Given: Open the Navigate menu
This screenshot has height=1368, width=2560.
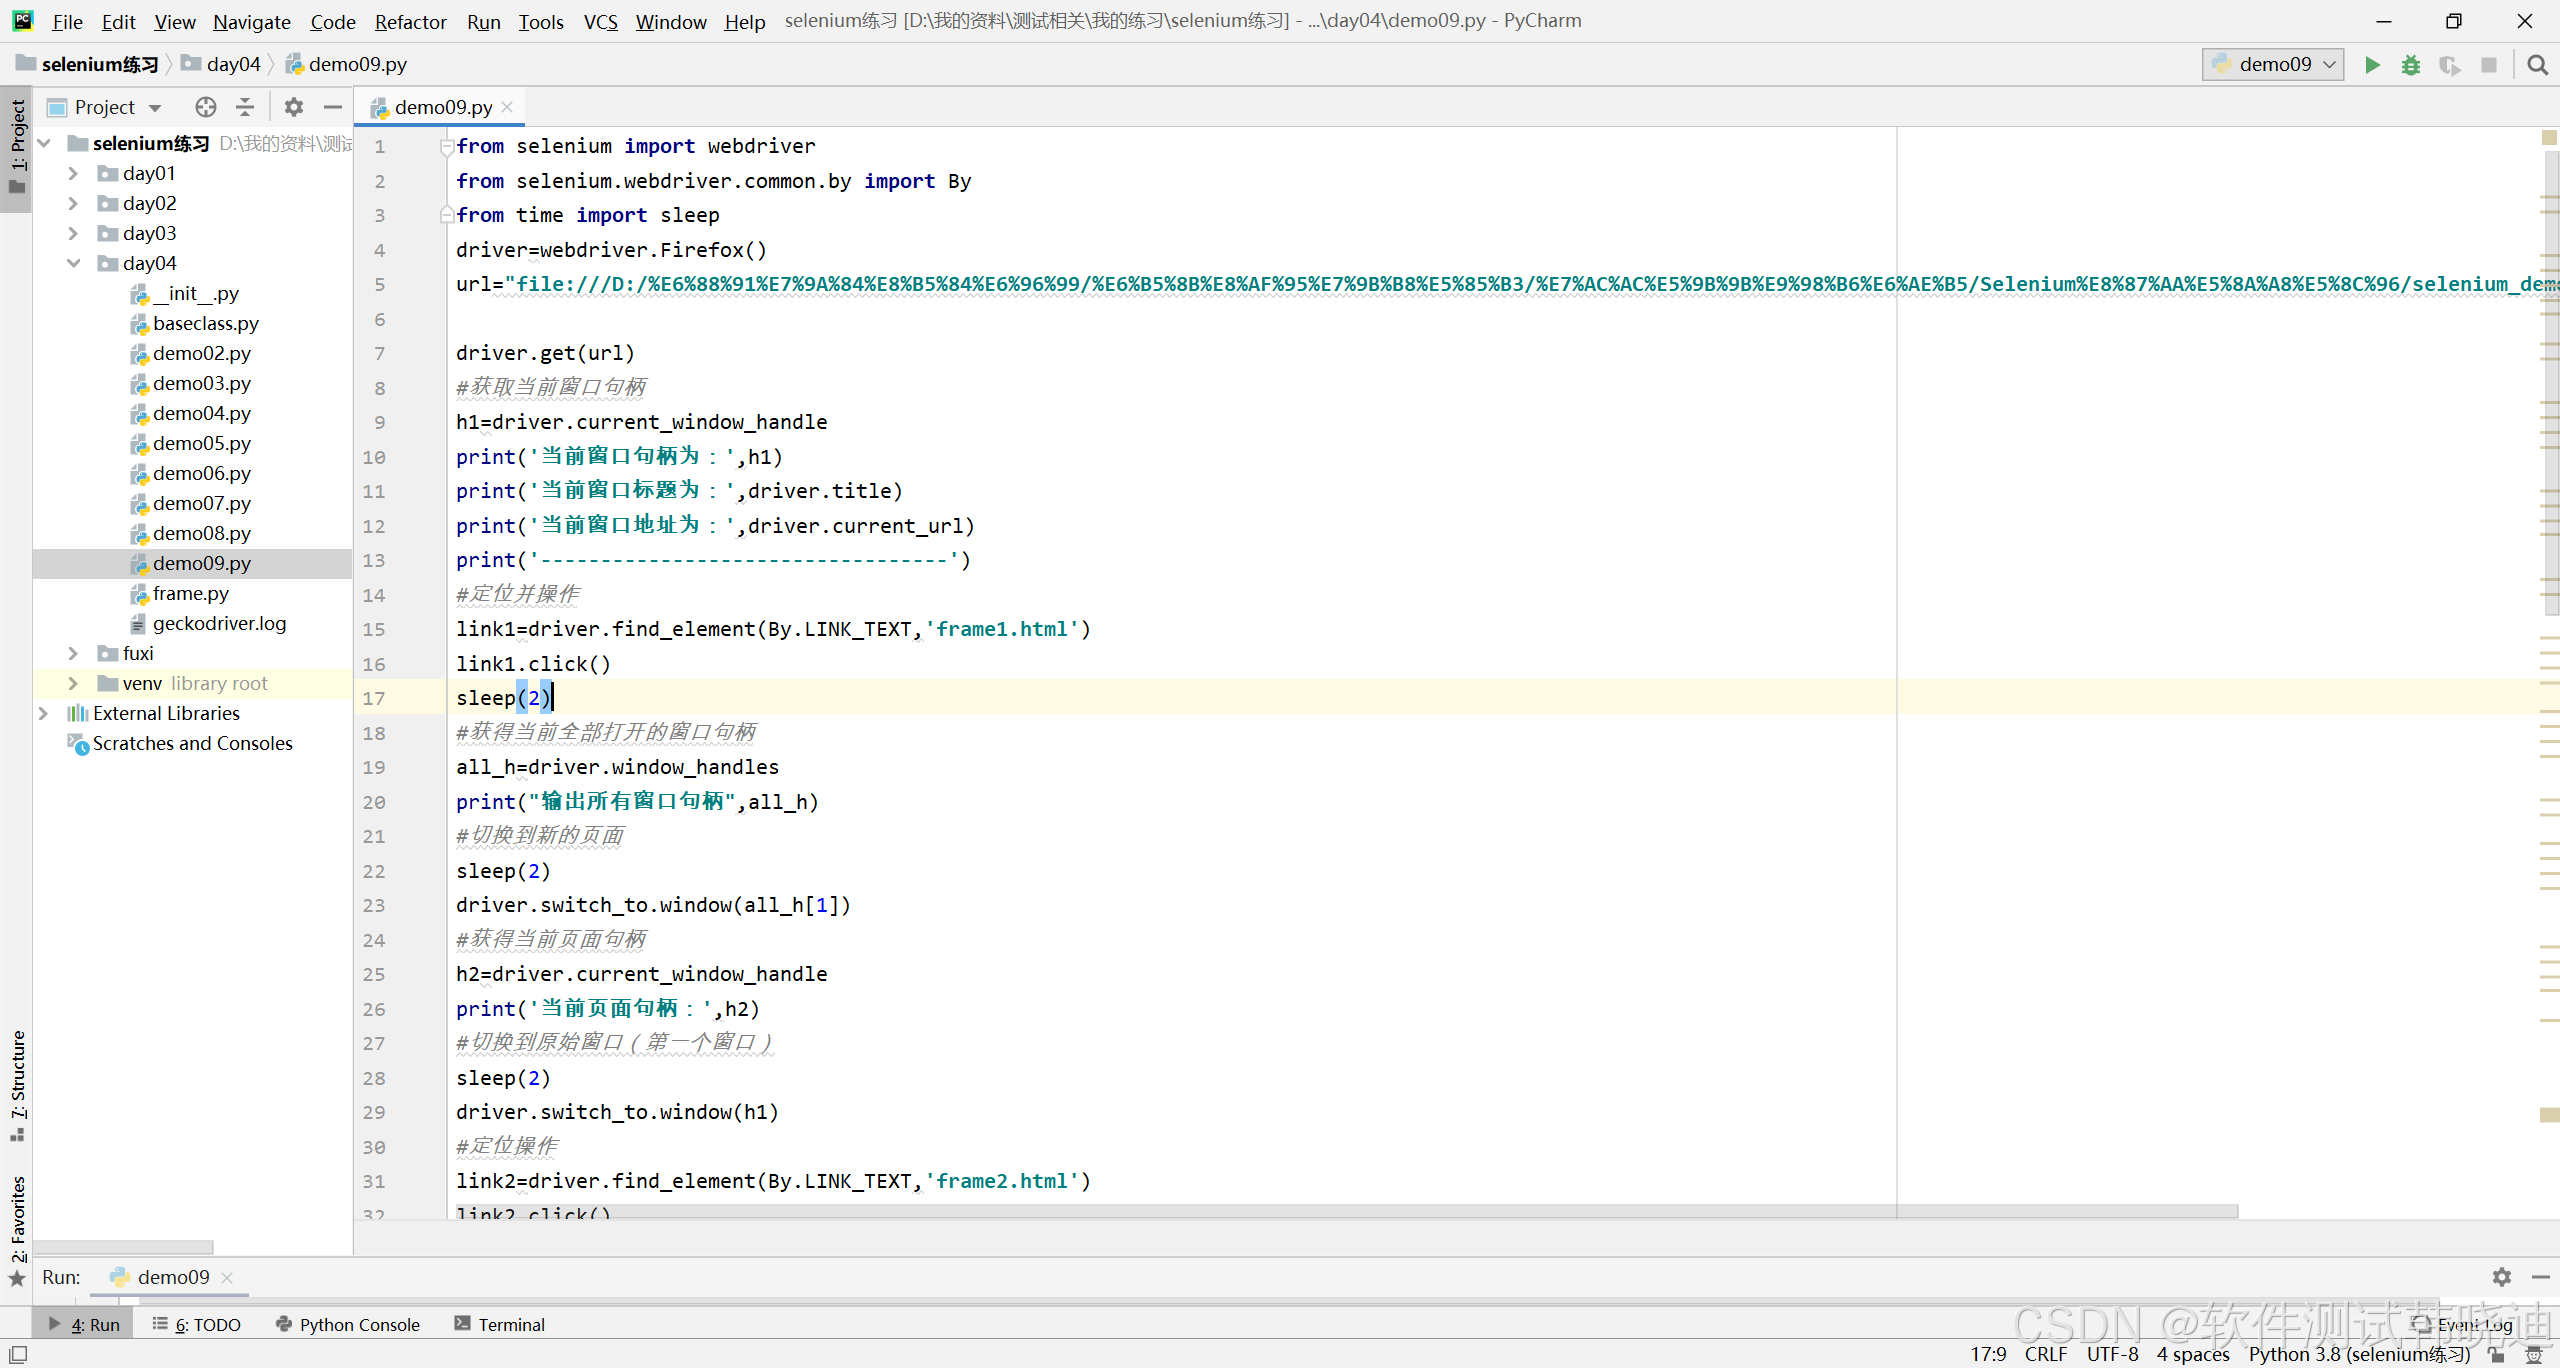Looking at the screenshot, I should point(251,21).
